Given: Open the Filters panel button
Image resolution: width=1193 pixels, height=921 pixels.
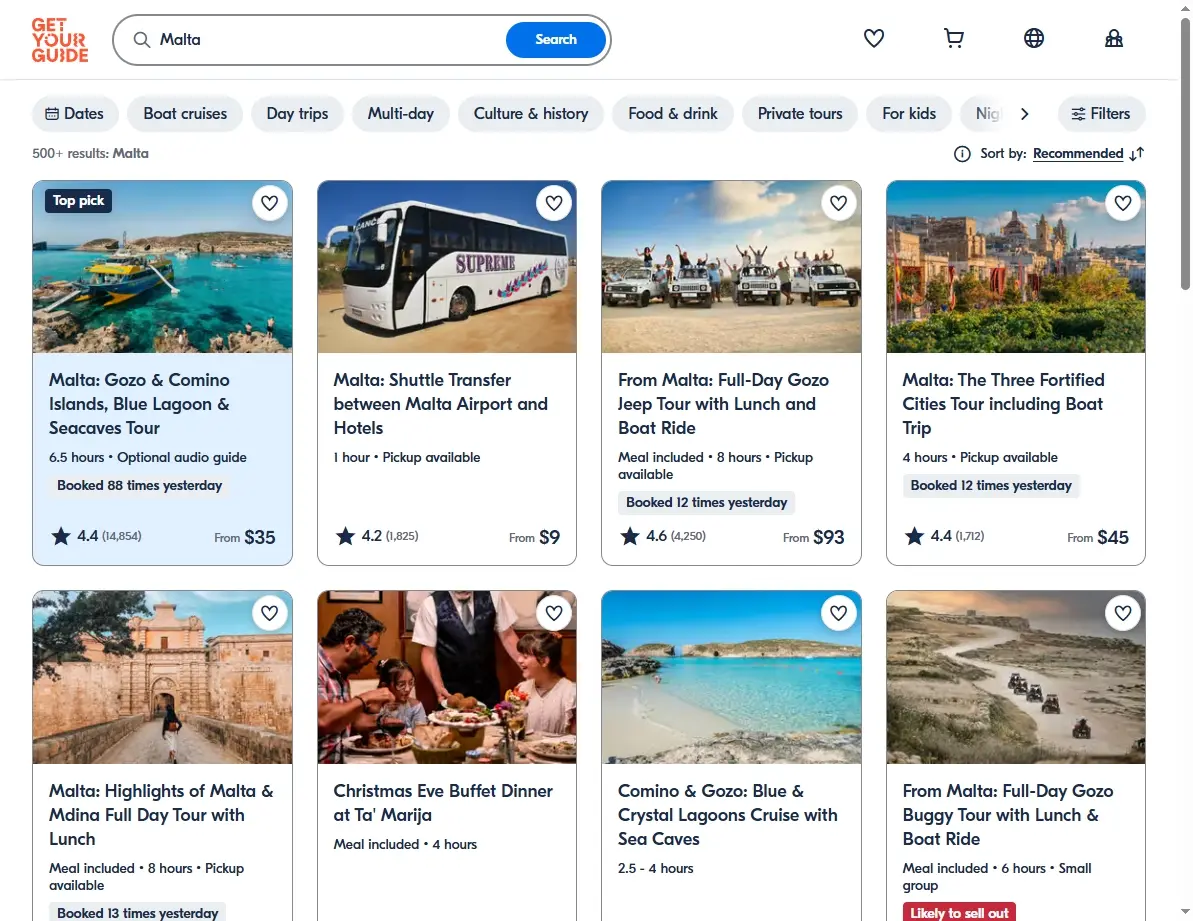Looking at the screenshot, I should point(1101,114).
